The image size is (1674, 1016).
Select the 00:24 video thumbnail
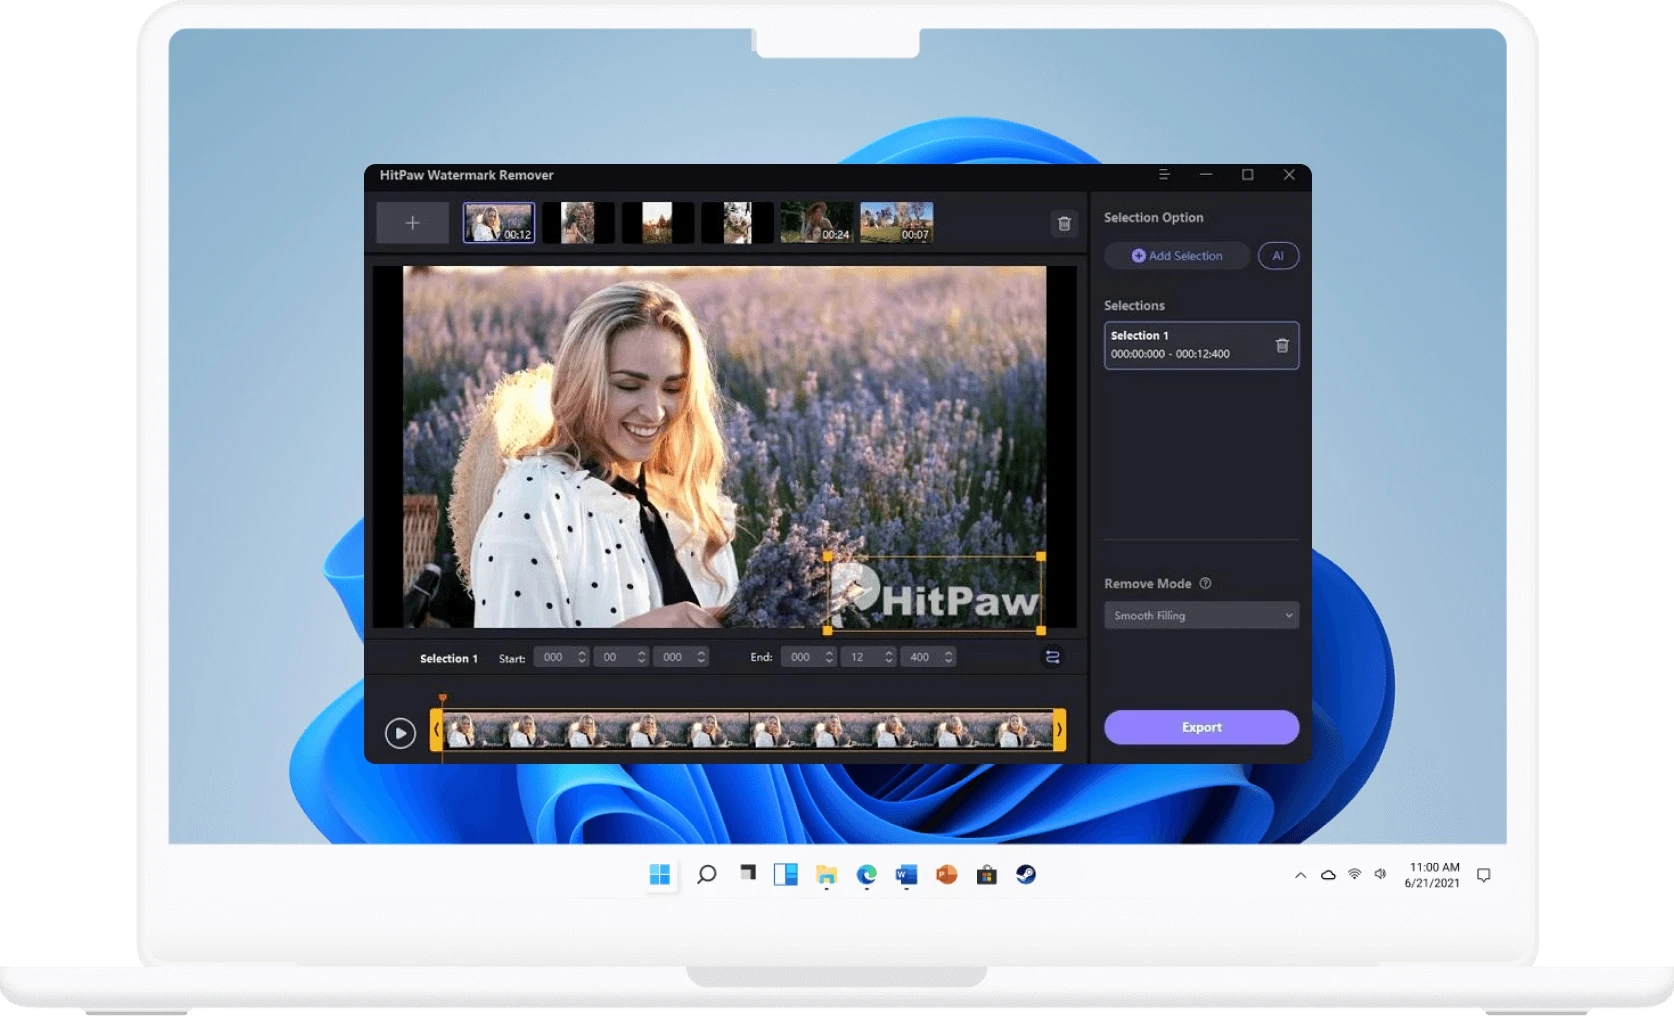pyautogui.click(x=816, y=223)
